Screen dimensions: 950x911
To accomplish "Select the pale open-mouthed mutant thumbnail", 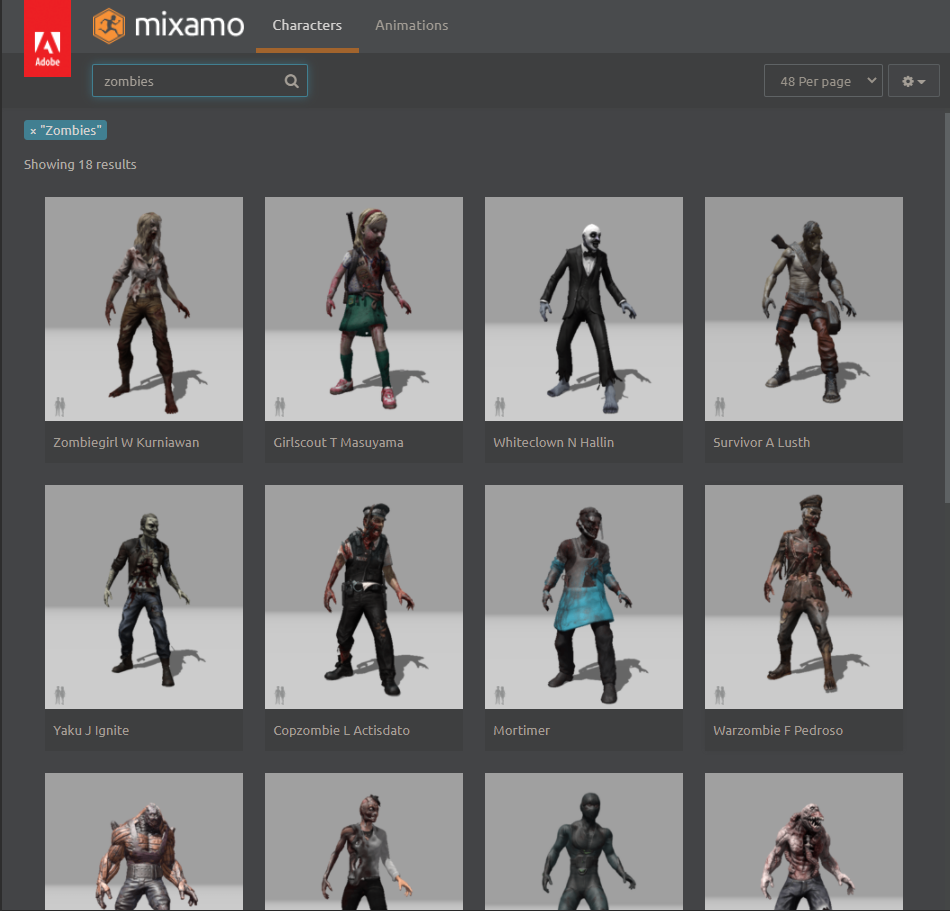I will 803,841.
